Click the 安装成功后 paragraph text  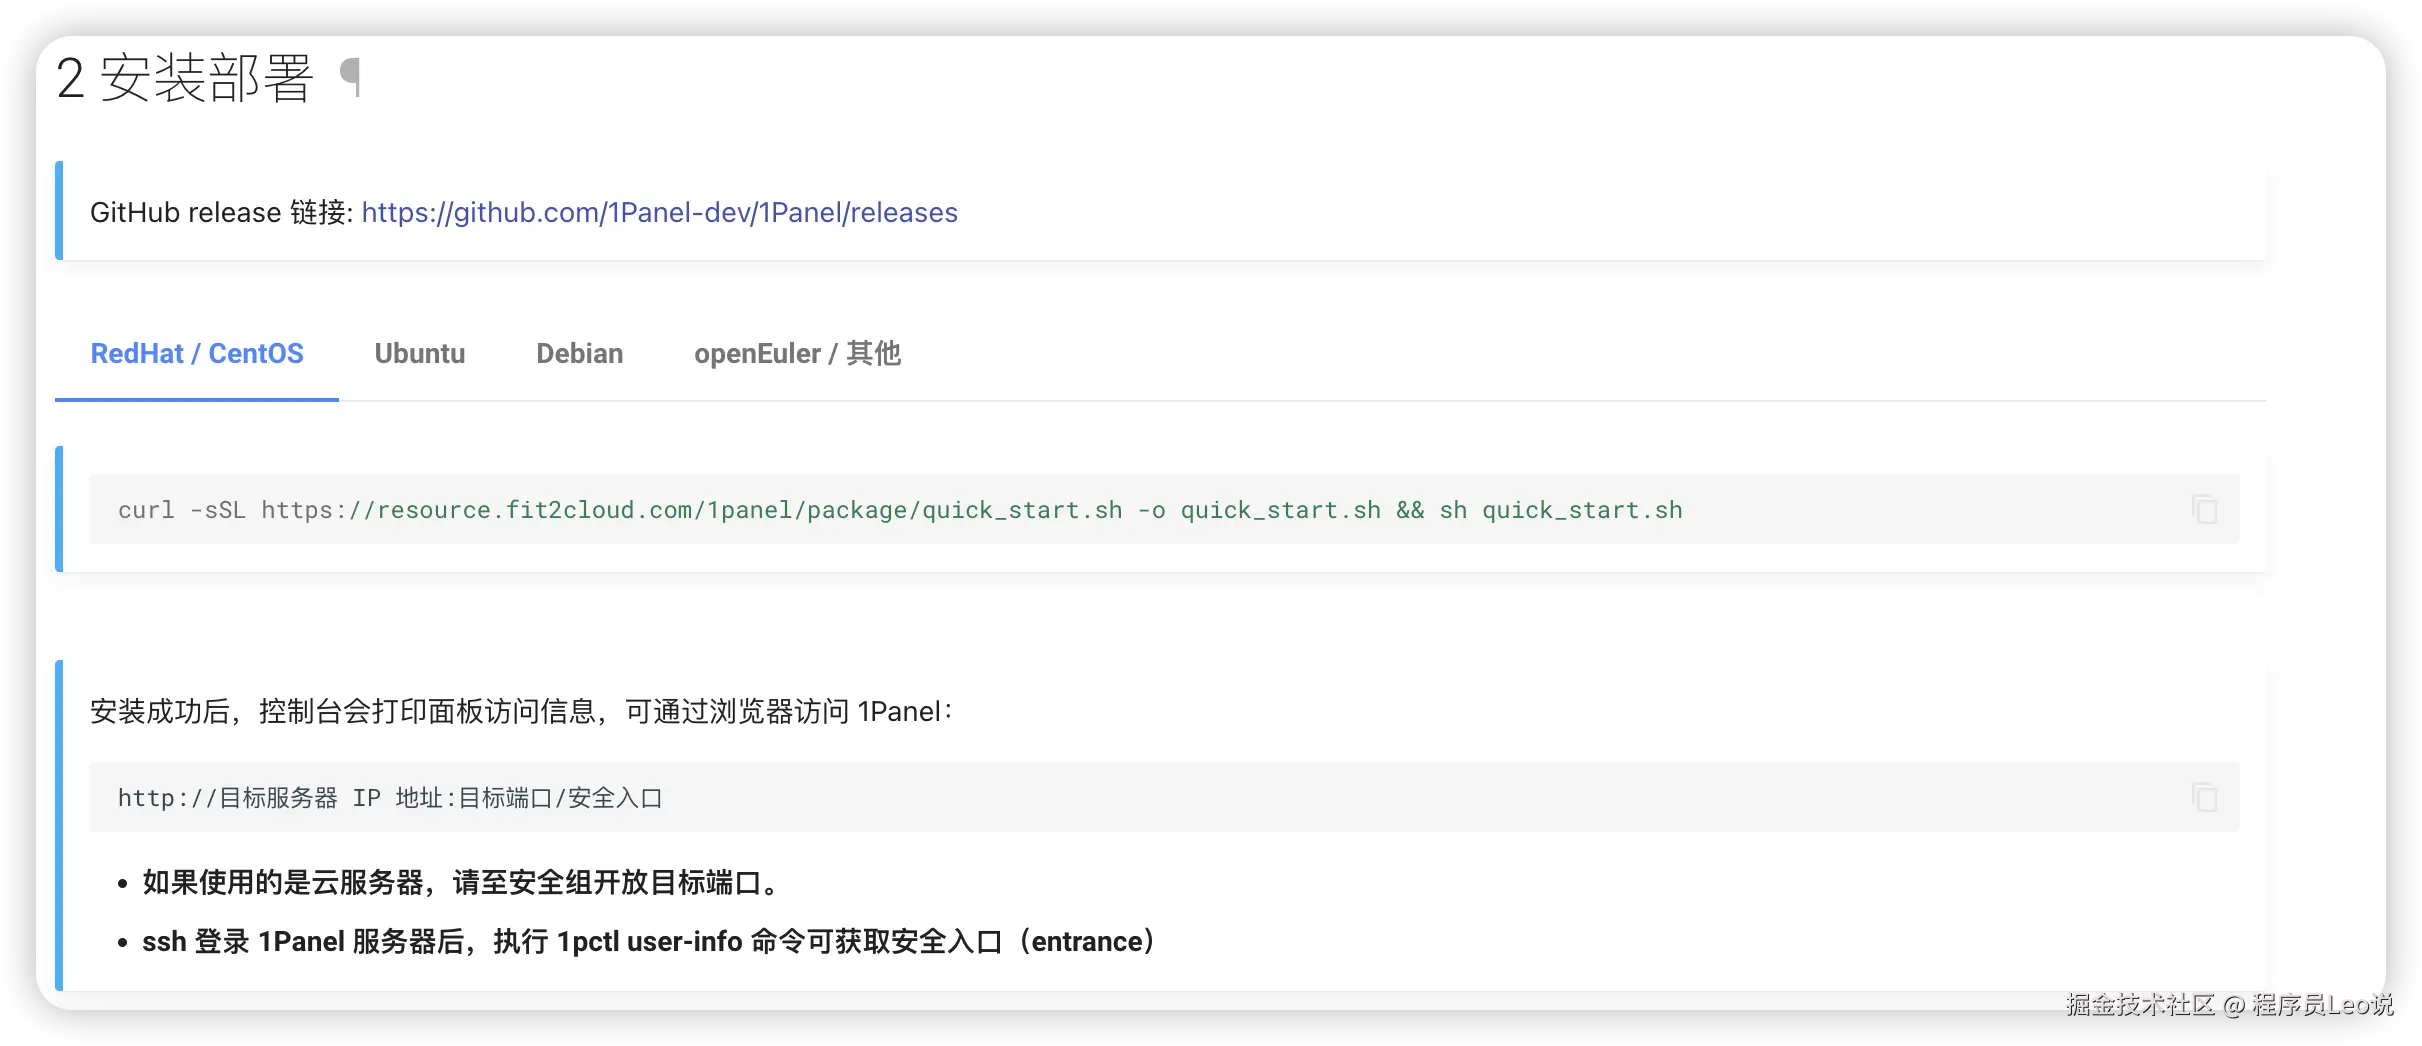tap(521, 711)
